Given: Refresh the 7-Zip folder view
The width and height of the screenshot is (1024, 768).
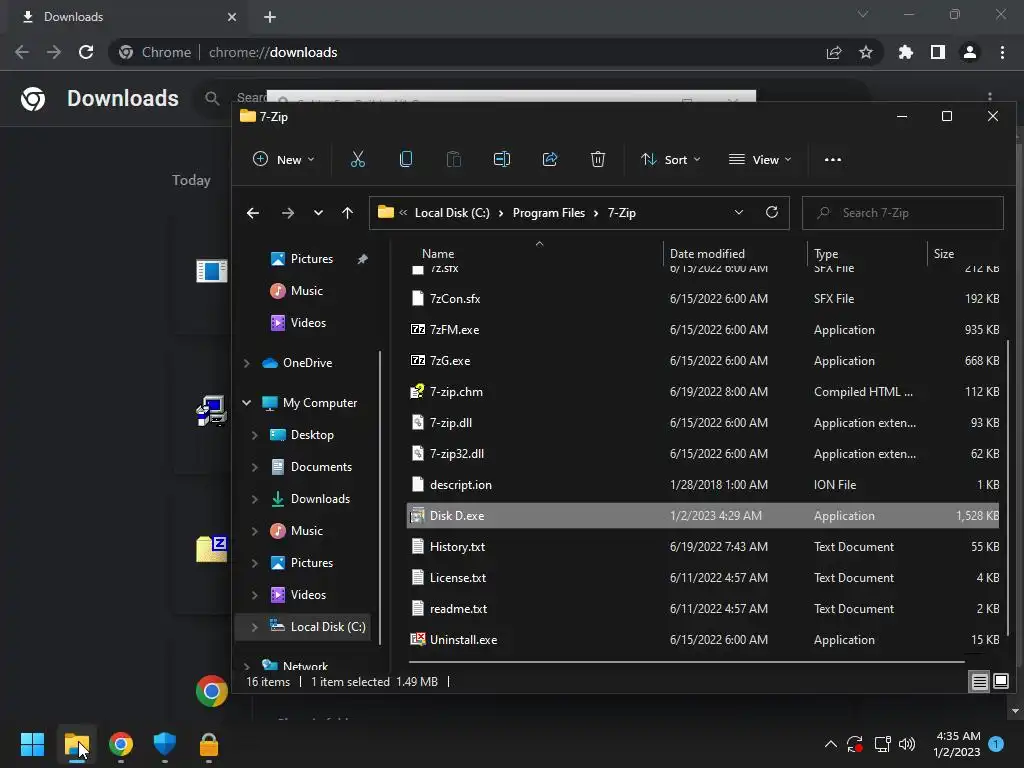Looking at the screenshot, I should pos(772,212).
